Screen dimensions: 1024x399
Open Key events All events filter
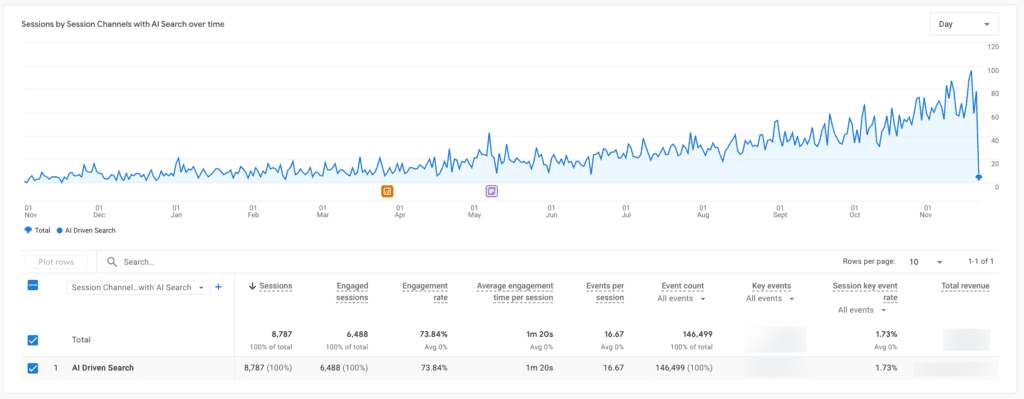coord(770,298)
